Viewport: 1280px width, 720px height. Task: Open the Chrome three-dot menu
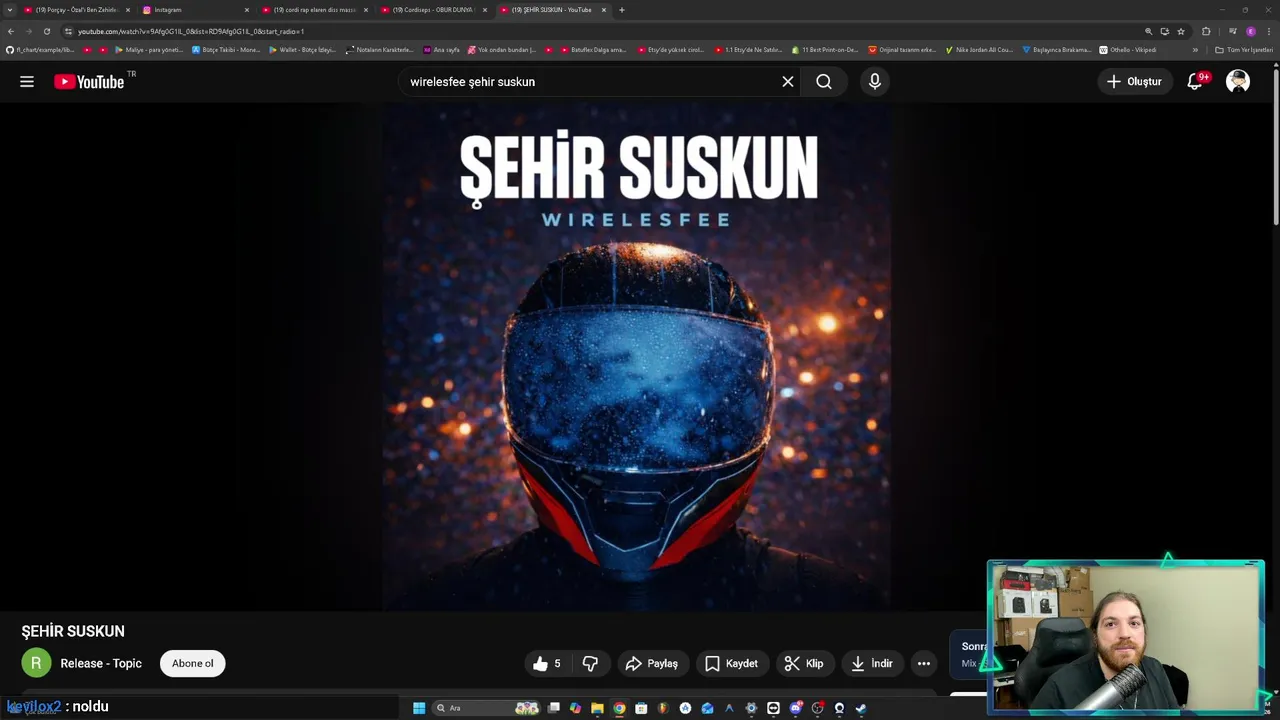[x=1269, y=31]
